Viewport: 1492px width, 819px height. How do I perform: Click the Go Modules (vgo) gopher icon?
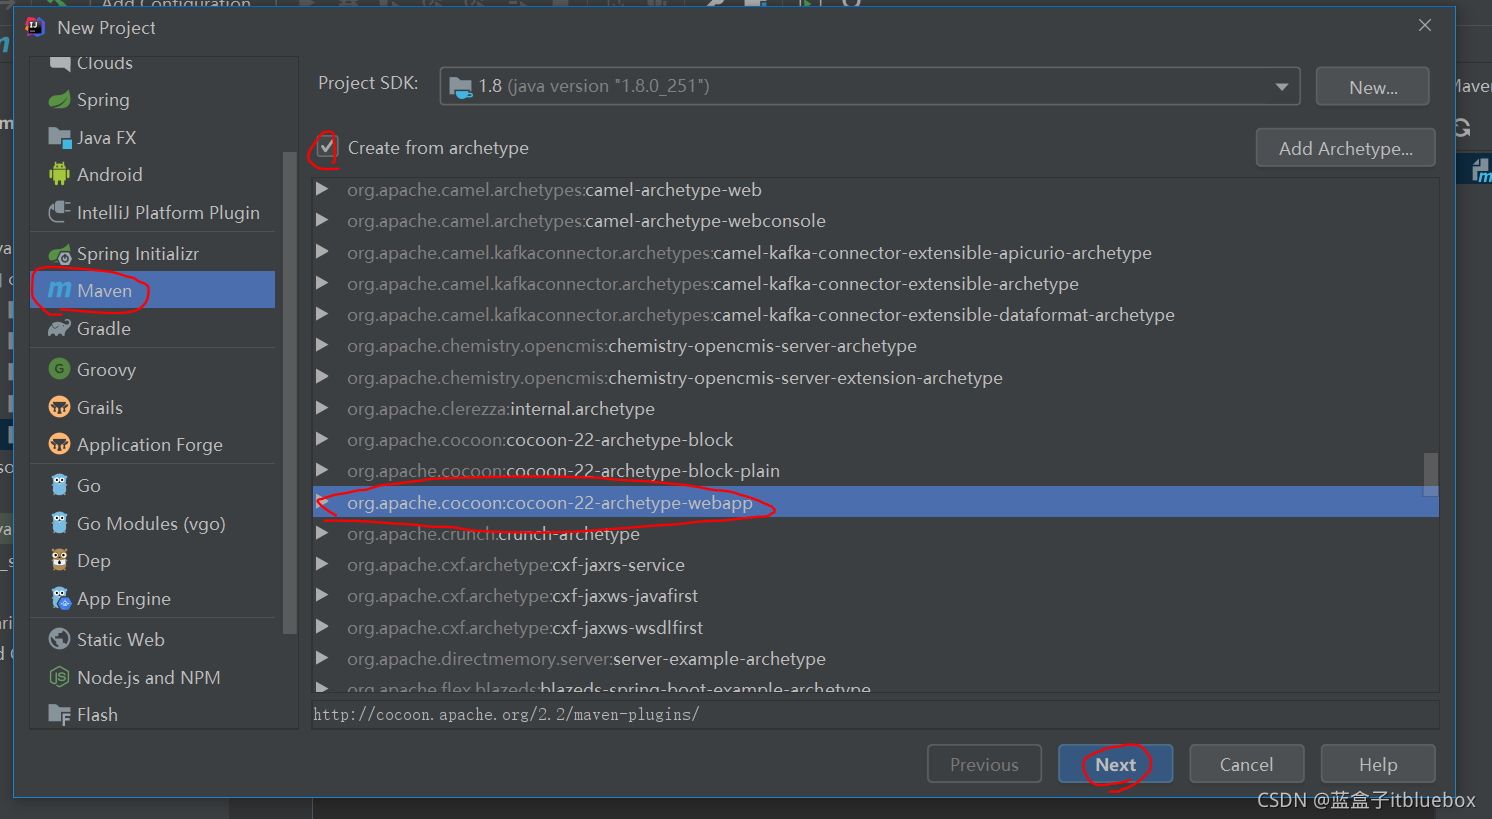coord(60,524)
